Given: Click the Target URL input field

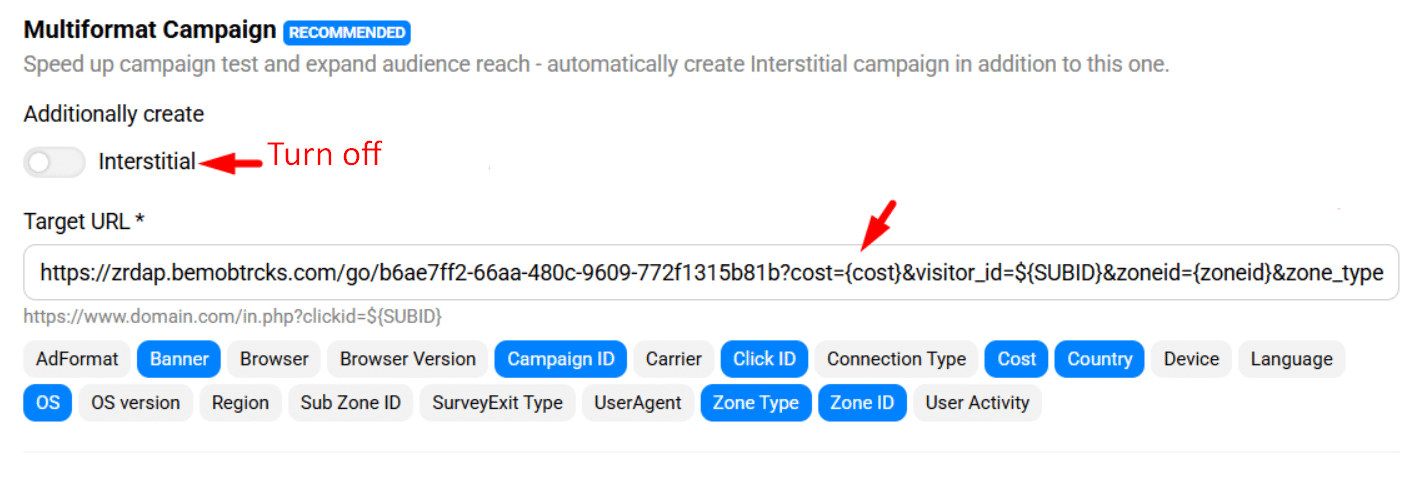Looking at the screenshot, I should pos(711,272).
